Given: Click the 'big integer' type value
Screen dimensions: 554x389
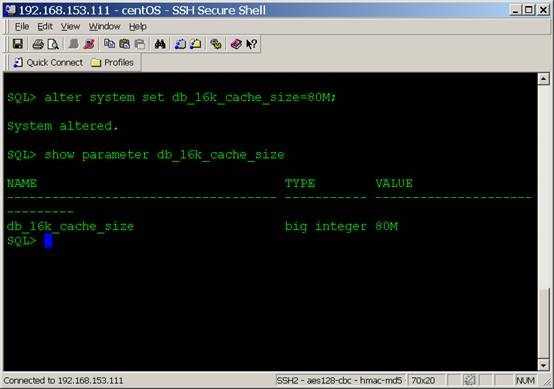Looking at the screenshot, I should pyautogui.click(x=325, y=226).
